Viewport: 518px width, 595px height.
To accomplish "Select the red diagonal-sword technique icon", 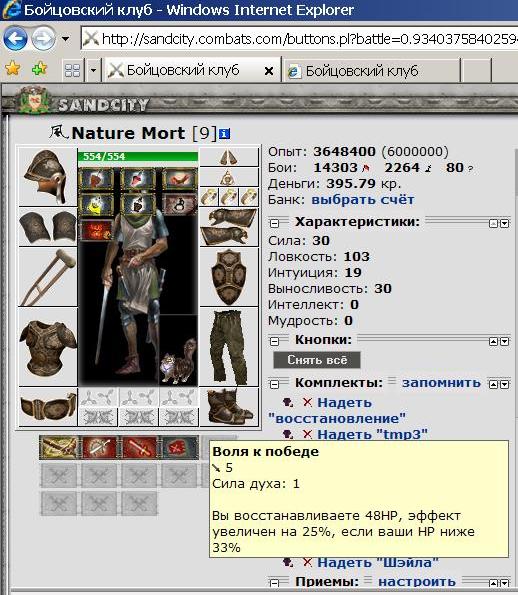I will pos(139,447).
